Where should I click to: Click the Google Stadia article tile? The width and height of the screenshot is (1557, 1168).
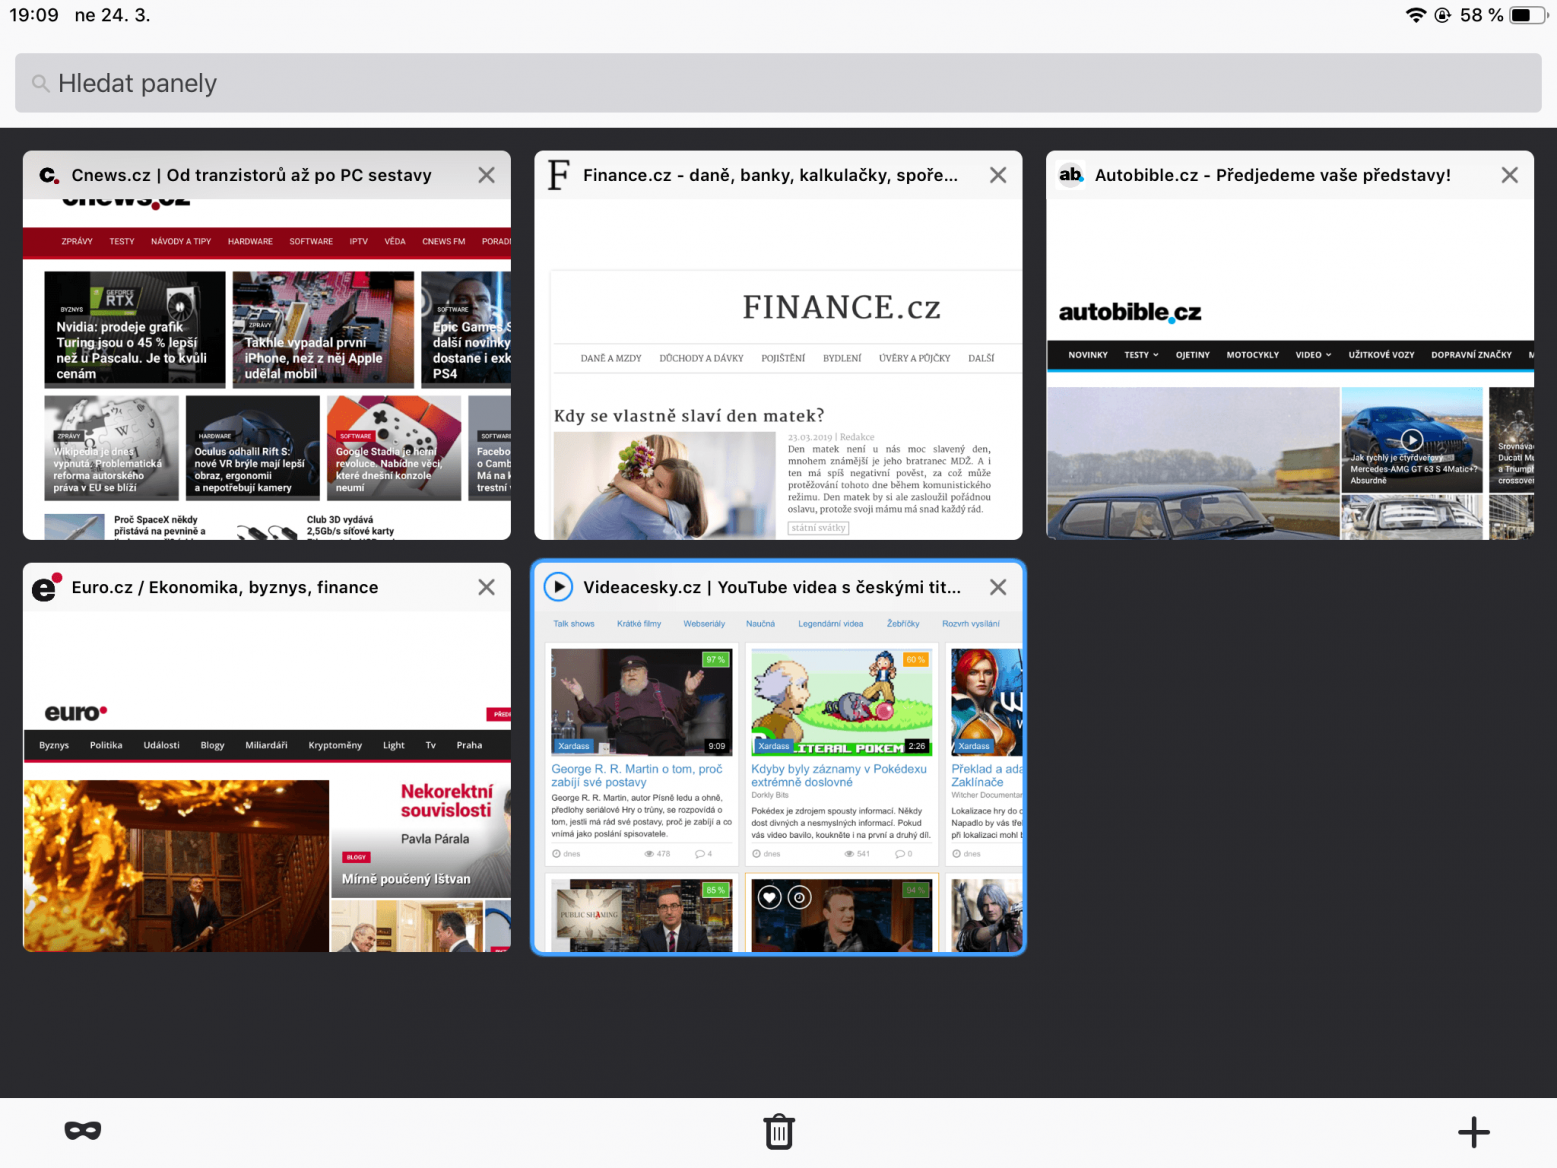[394, 447]
